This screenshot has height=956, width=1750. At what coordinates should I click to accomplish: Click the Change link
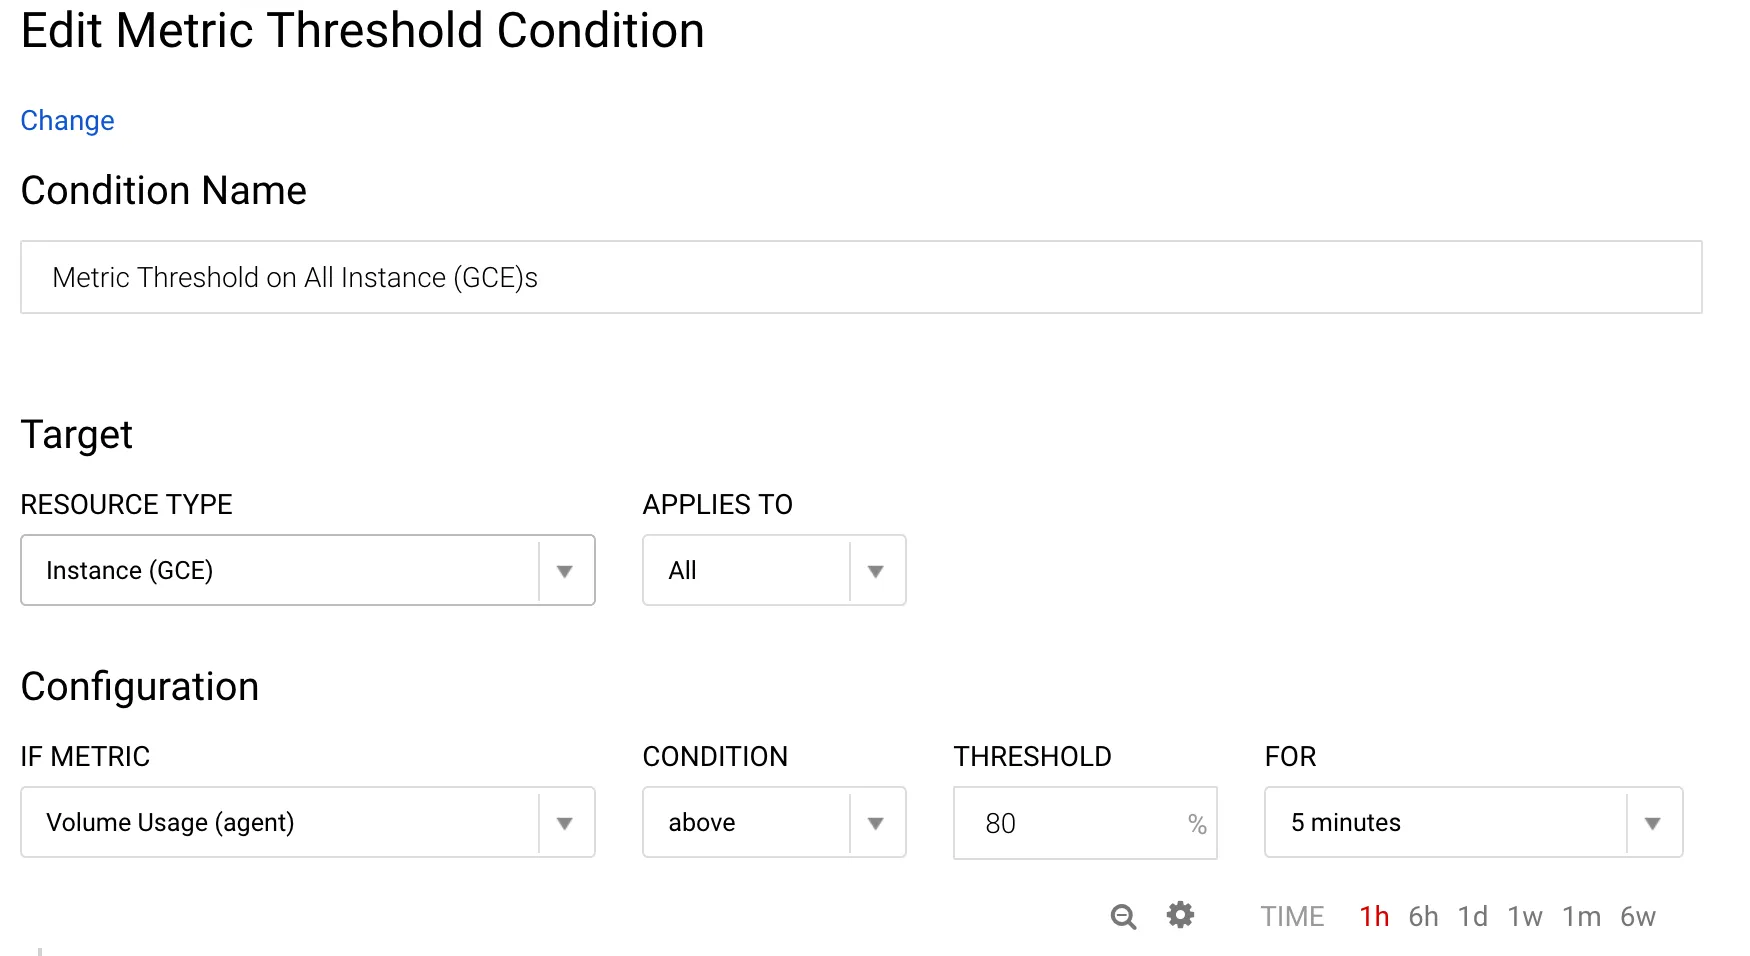(67, 121)
